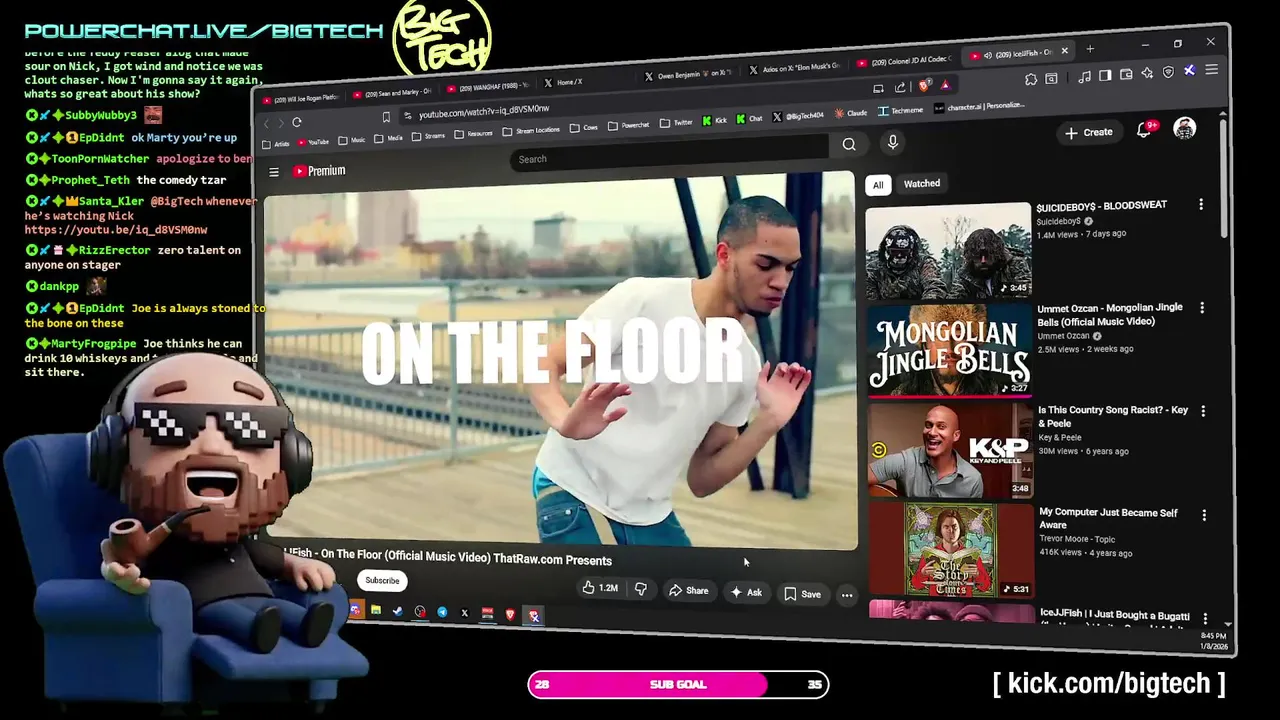Viewport: 1280px width, 720px height.
Task: Open the @BigTech404 X bookmark
Action: [798, 116]
